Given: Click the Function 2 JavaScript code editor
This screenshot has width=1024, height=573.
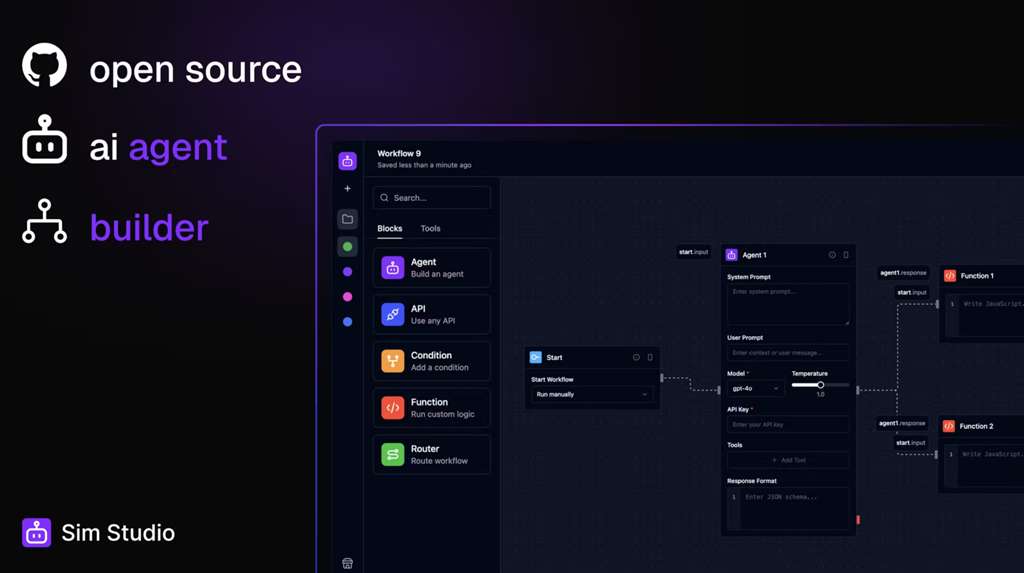Looking at the screenshot, I should [984, 467].
